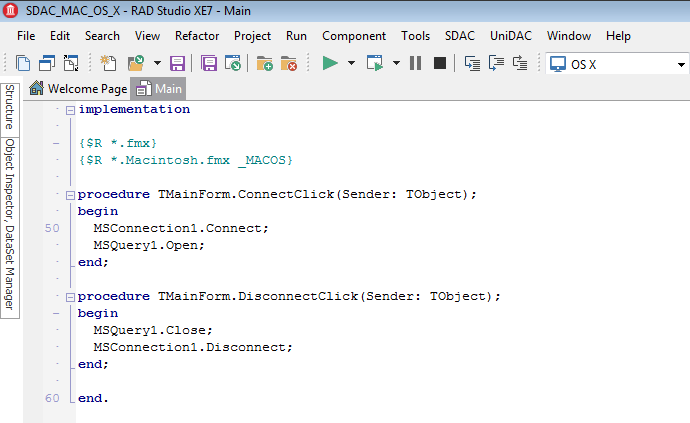The height and width of the screenshot is (423, 690).
Task: Click the Open folder icon
Action: coord(136,63)
